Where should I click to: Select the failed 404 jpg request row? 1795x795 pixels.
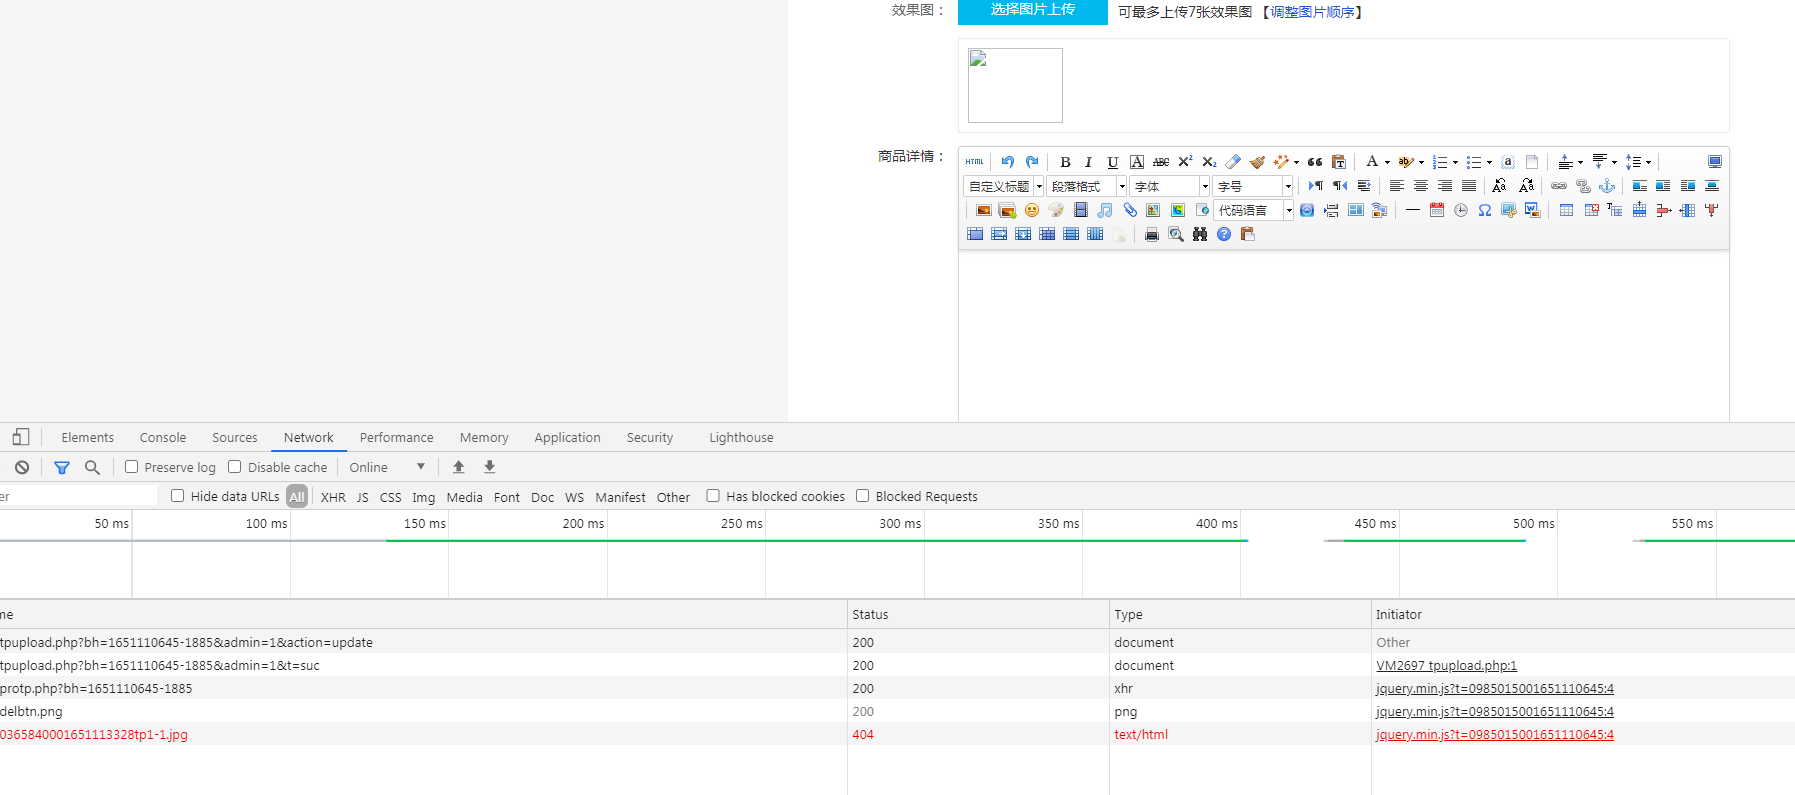[x=897, y=734]
